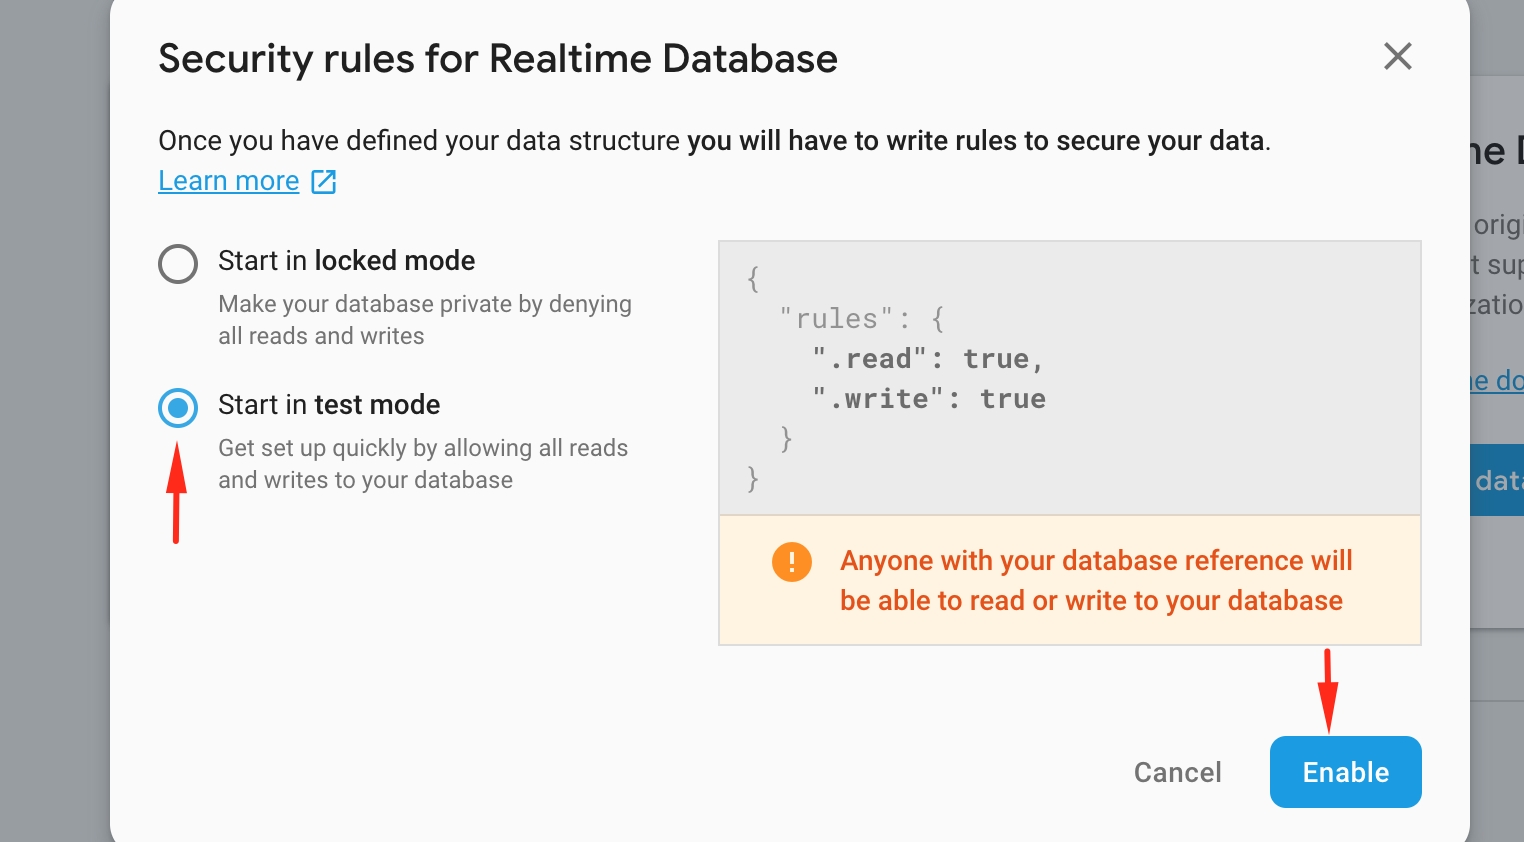Click the ".write": true line in code
This screenshot has width=1524, height=842.
929,399
